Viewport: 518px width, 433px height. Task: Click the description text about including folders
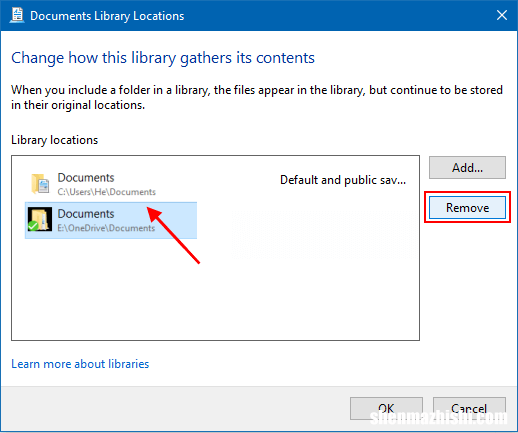coord(257,97)
